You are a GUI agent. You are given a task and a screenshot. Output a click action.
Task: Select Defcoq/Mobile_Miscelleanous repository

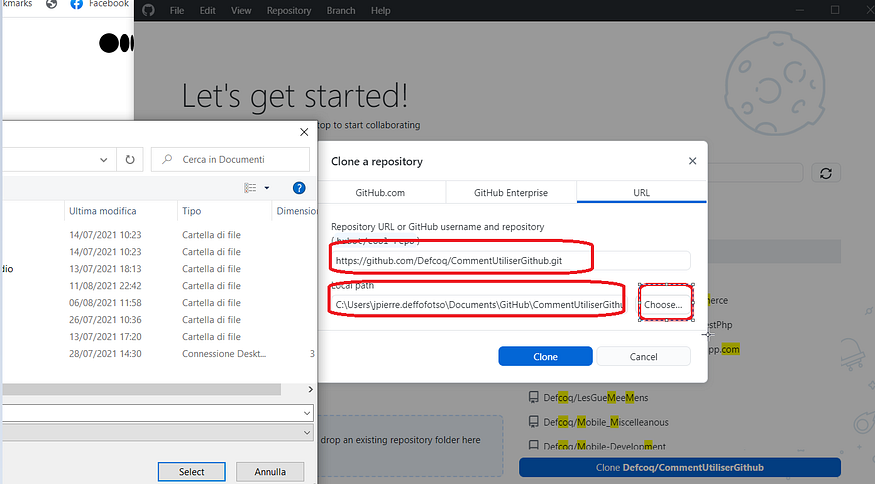click(605, 422)
